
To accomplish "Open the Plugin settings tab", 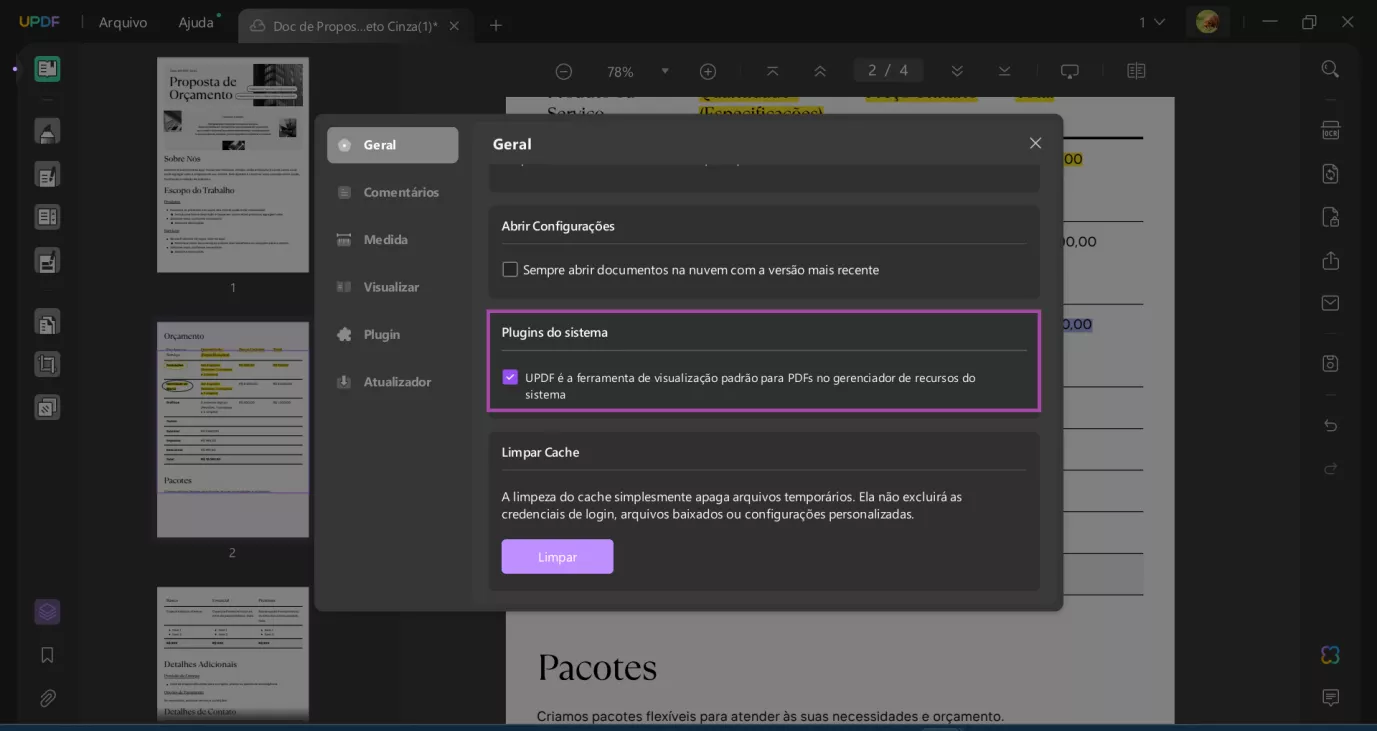I will pyautogui.click(x=392, y=334).
